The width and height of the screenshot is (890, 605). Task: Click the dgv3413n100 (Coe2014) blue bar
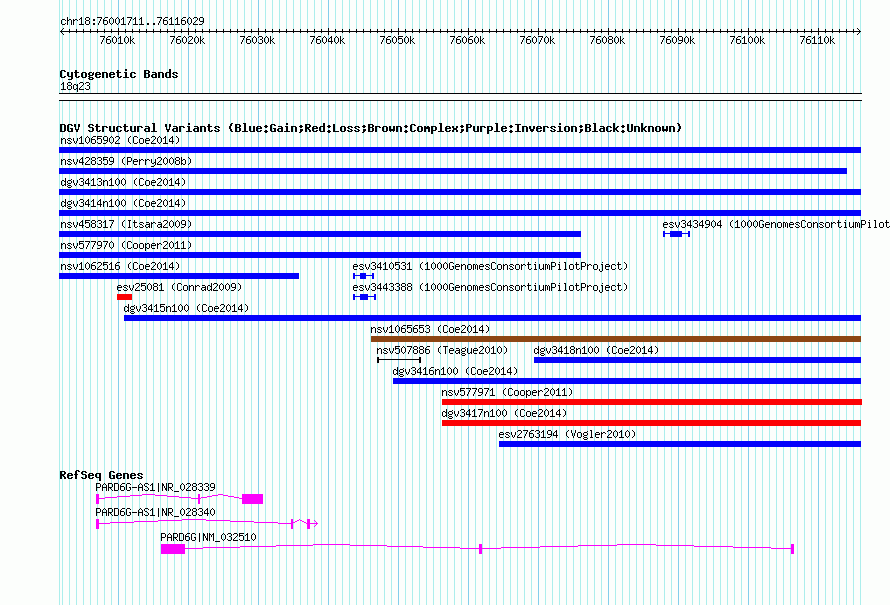click(x=460, y=192)
